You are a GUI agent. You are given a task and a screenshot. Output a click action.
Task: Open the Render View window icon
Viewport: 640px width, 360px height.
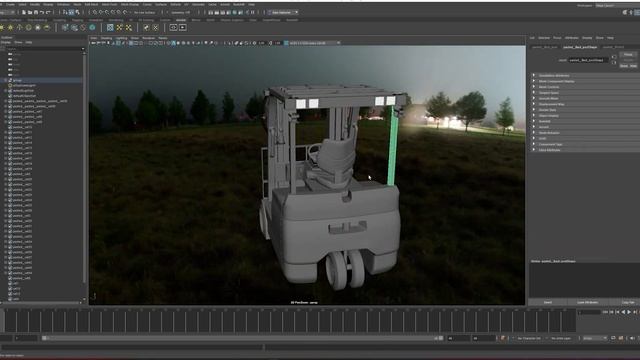click(x=211, y=12)
